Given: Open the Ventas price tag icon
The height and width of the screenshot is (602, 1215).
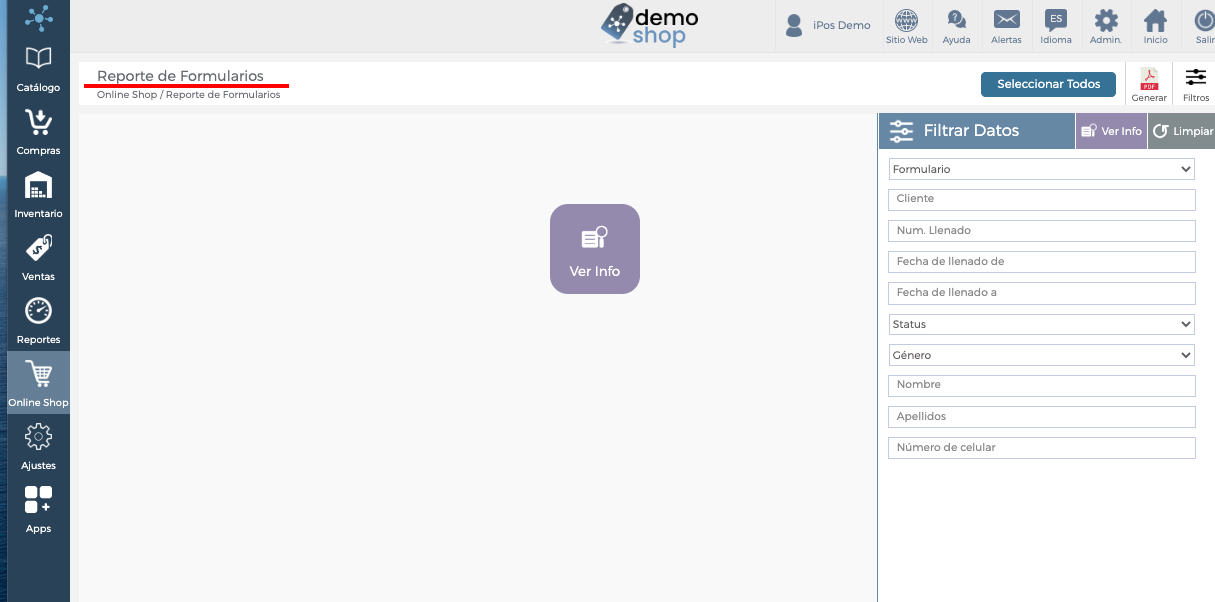Looking at the screenshot, I should pos(38,248).
